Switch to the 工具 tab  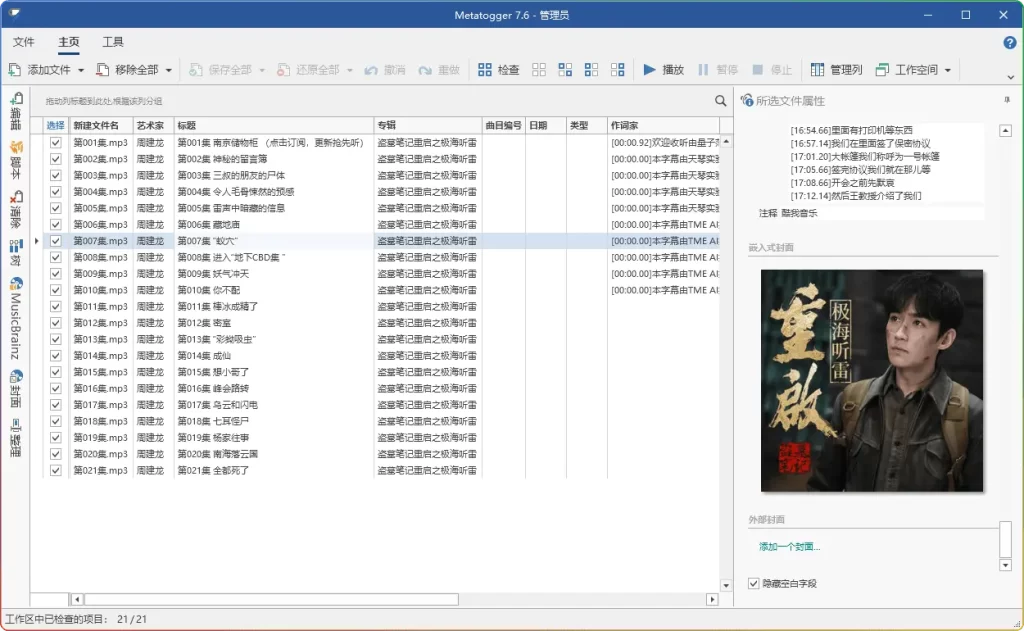click(x=112, y=42)
